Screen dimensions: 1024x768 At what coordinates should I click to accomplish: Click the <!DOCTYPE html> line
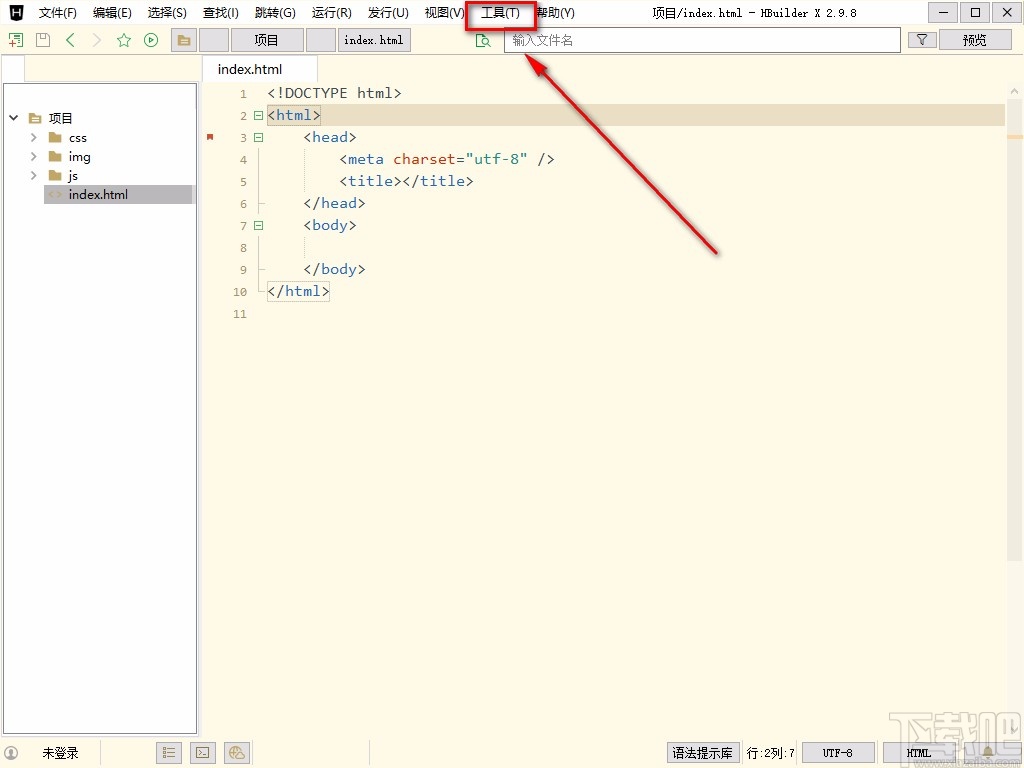click(334, 93)
